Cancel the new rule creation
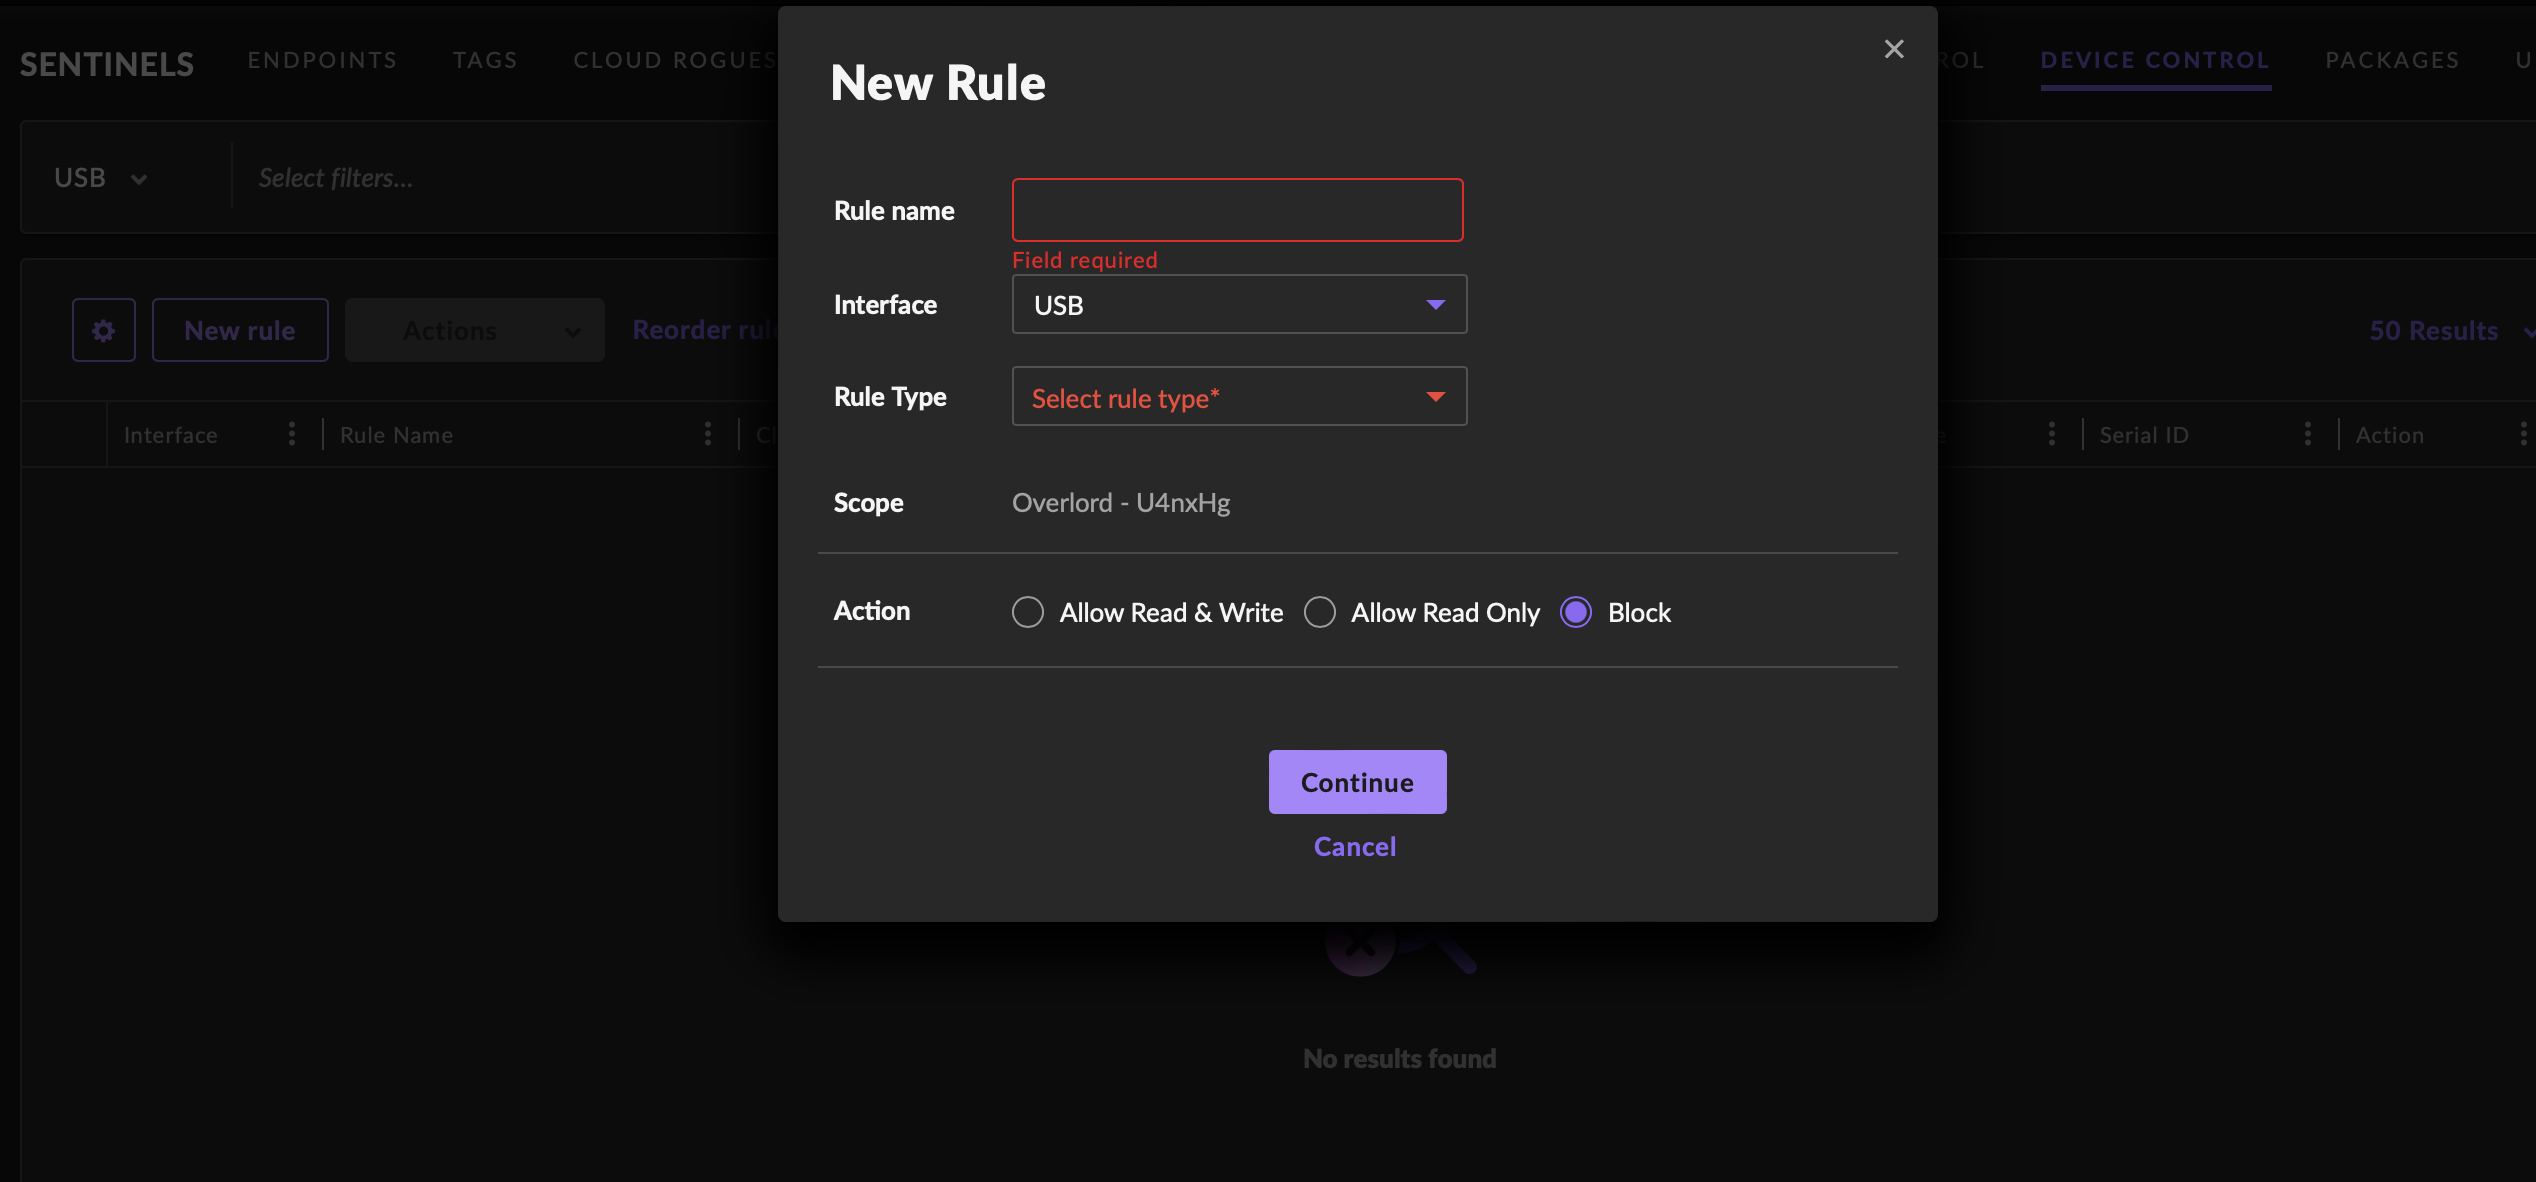The width and height of the screenshot is (2536, 1182). [1355, 846]
